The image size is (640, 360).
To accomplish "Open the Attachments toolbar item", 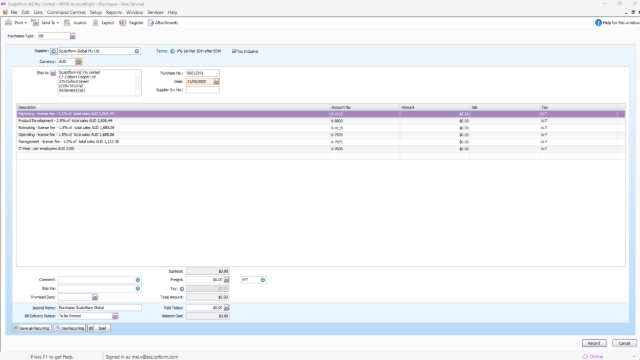I will 163,23.
